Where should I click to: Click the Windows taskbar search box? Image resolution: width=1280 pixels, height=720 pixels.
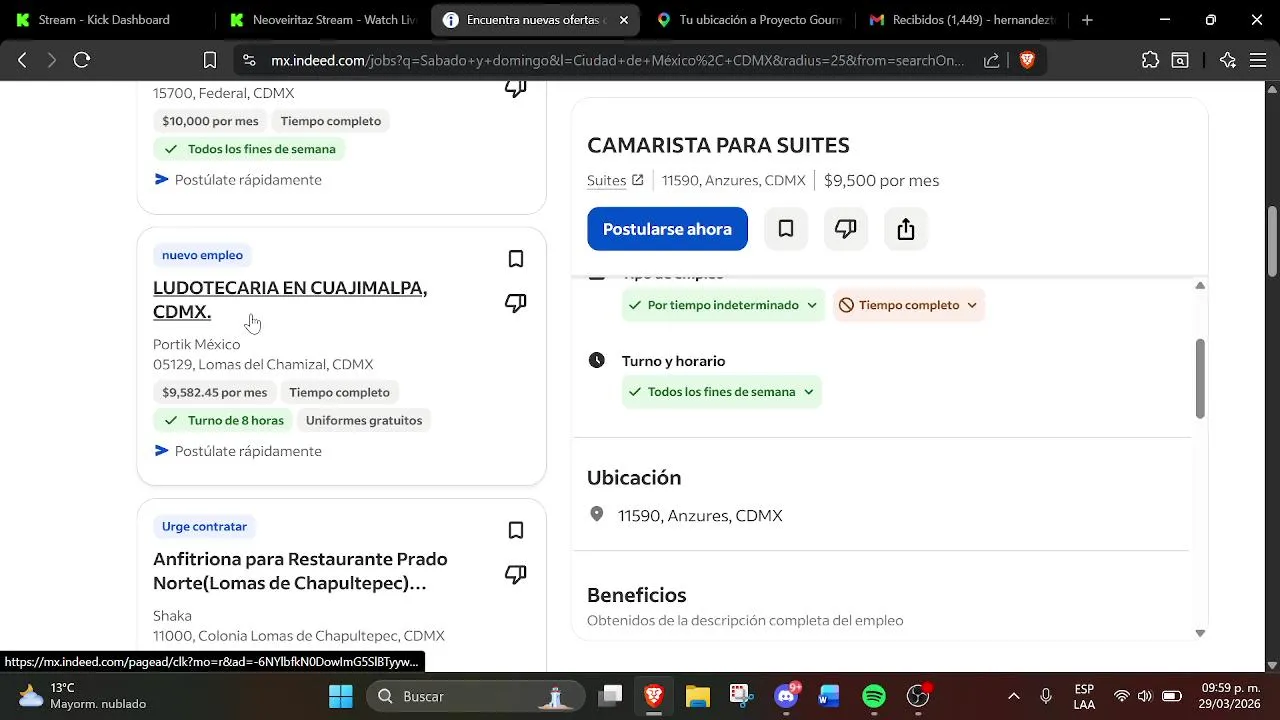(x=474, y=696)
